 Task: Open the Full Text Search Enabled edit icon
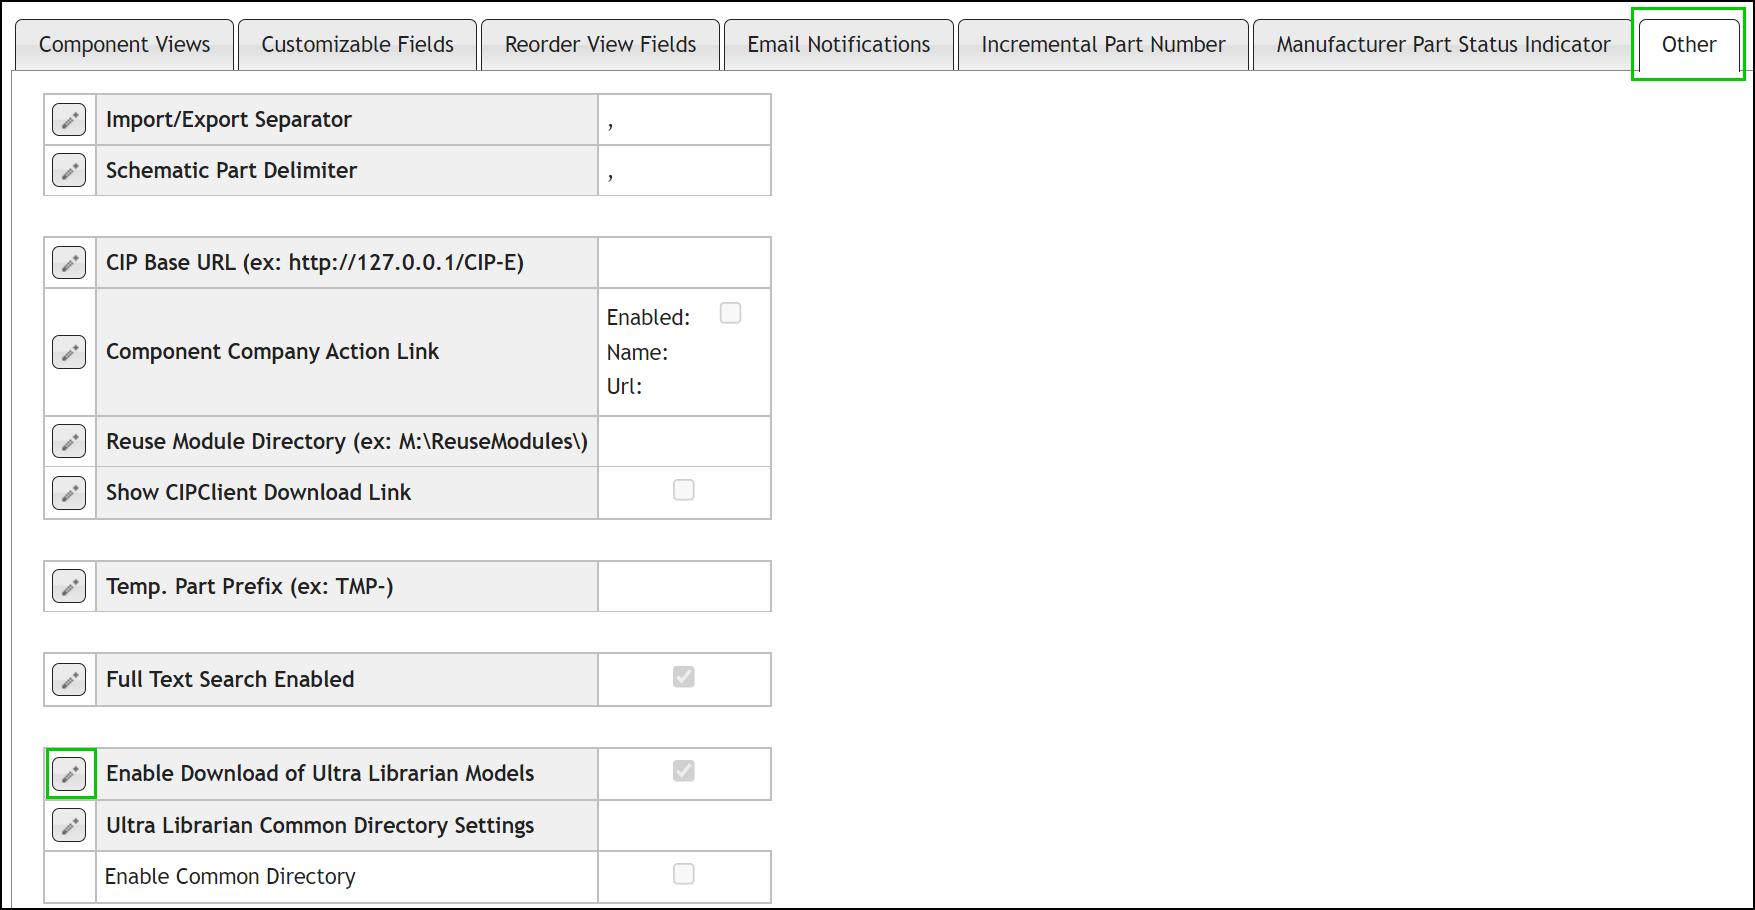tap(68, 679)
